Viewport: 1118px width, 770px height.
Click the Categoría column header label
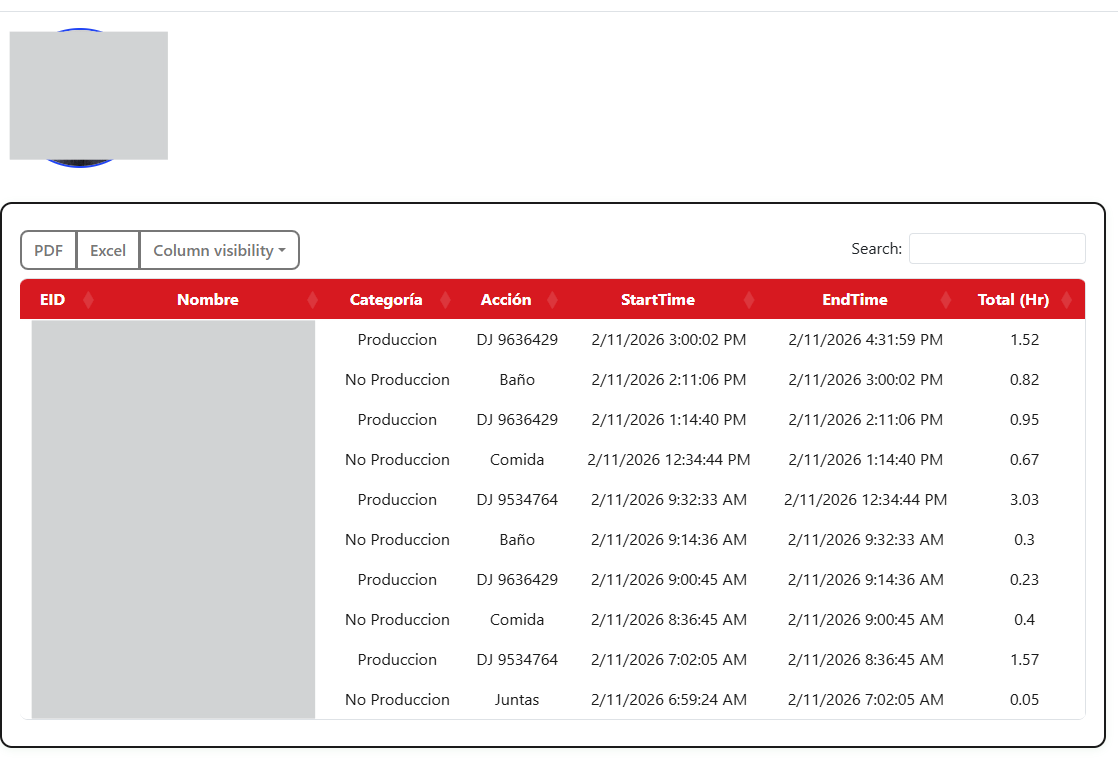(386, 300)
